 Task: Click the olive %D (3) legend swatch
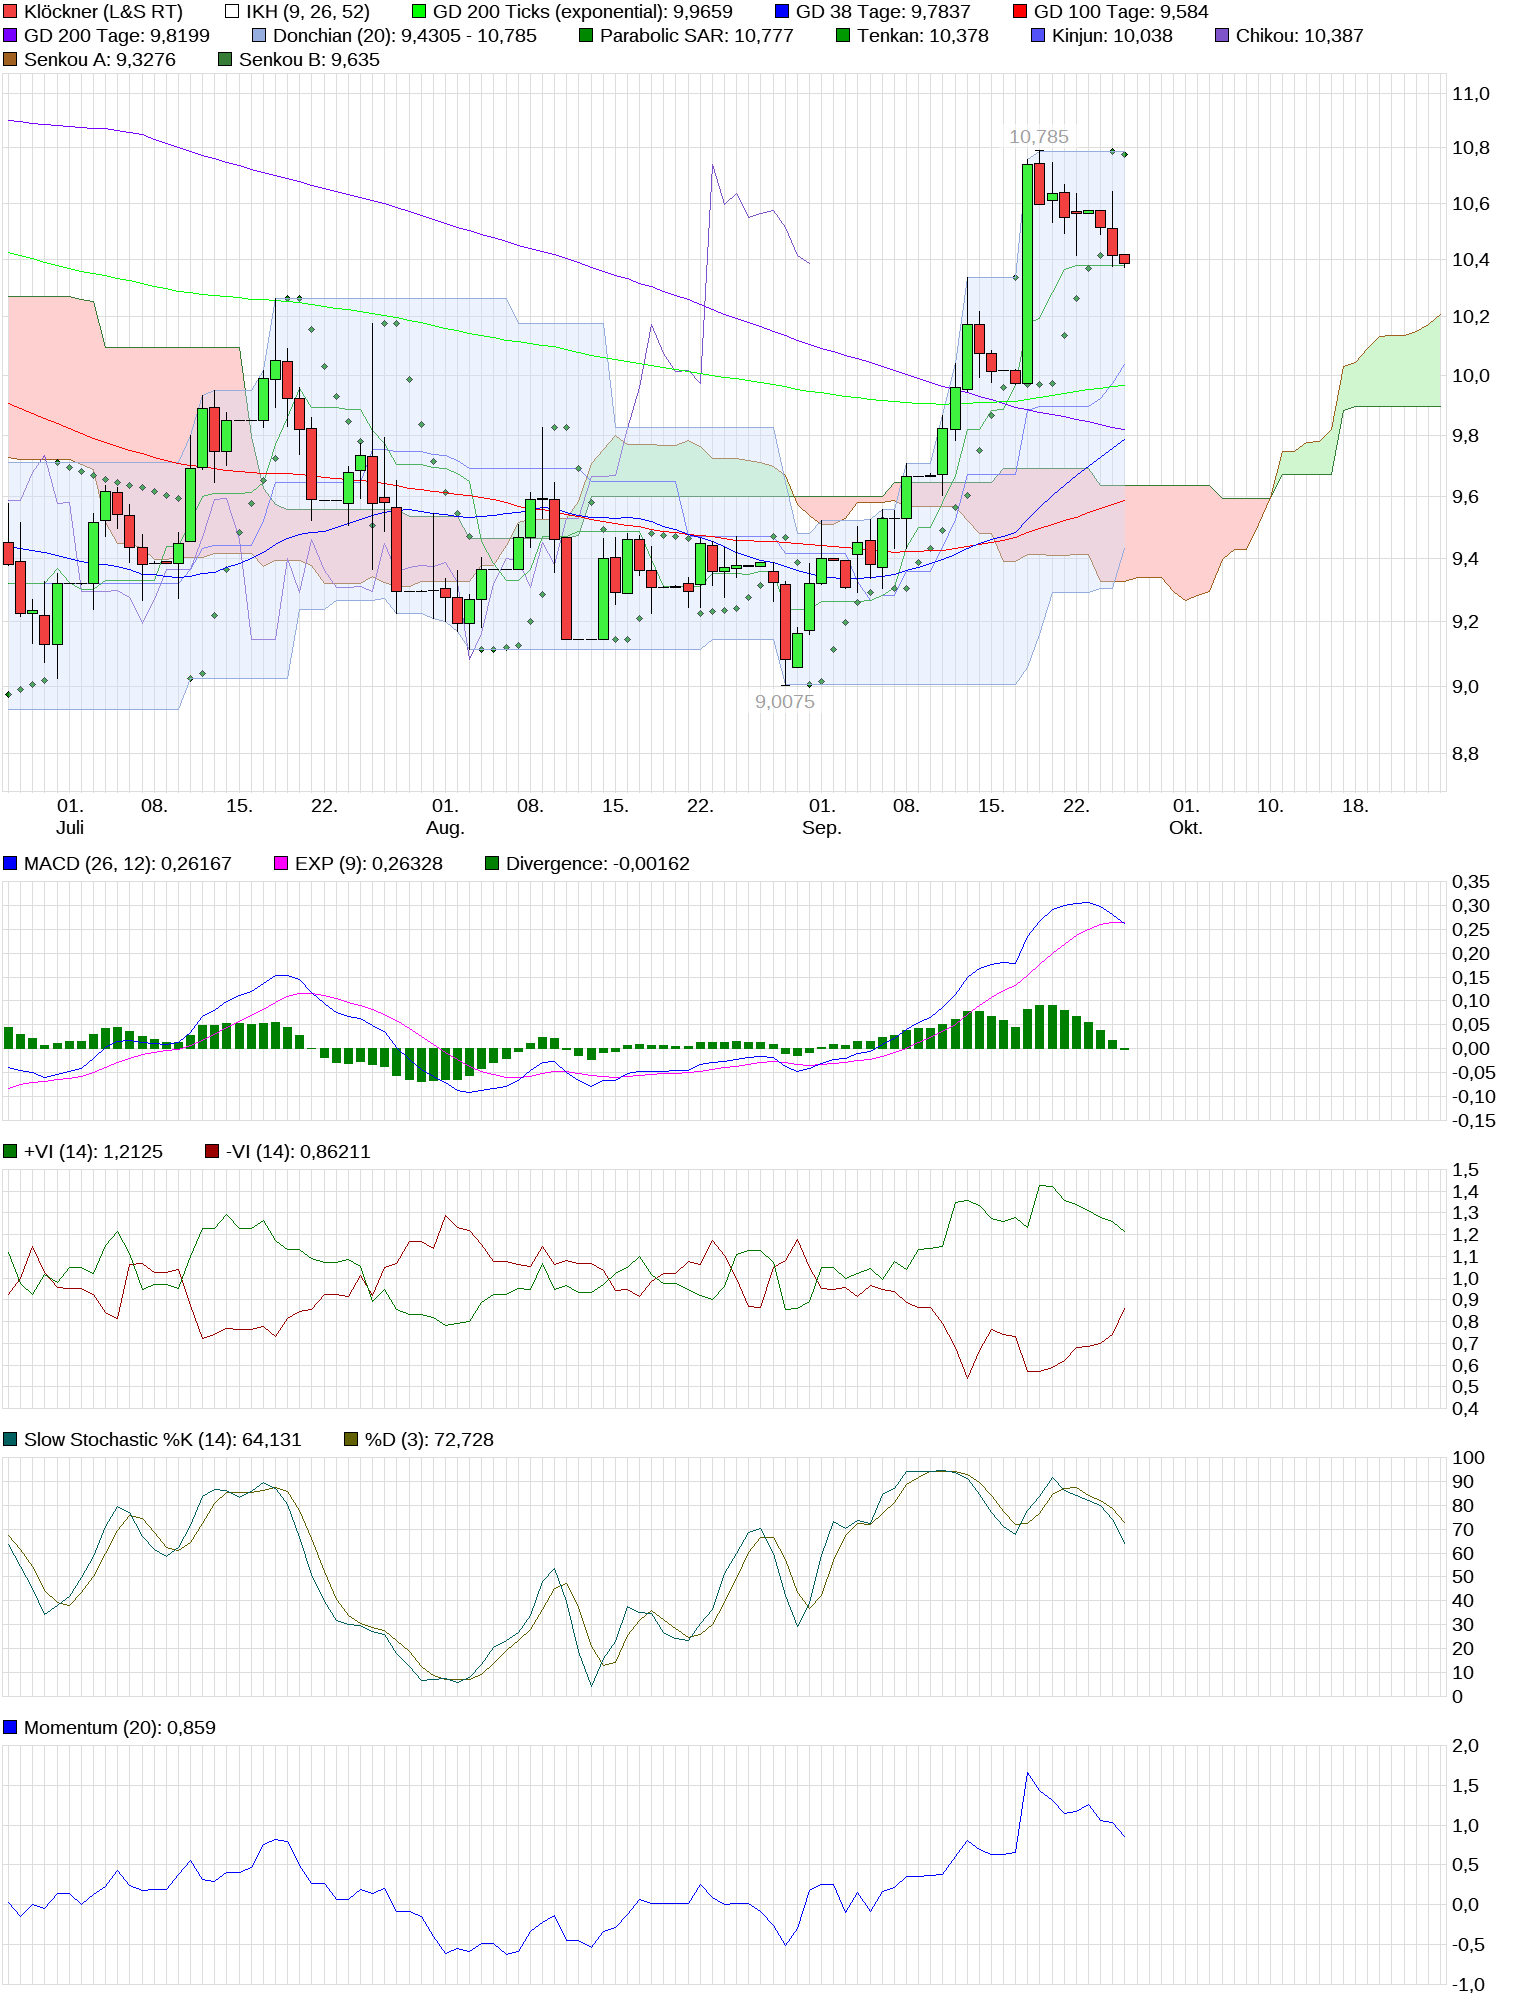pyautogui.click(x=351, y=1440)
